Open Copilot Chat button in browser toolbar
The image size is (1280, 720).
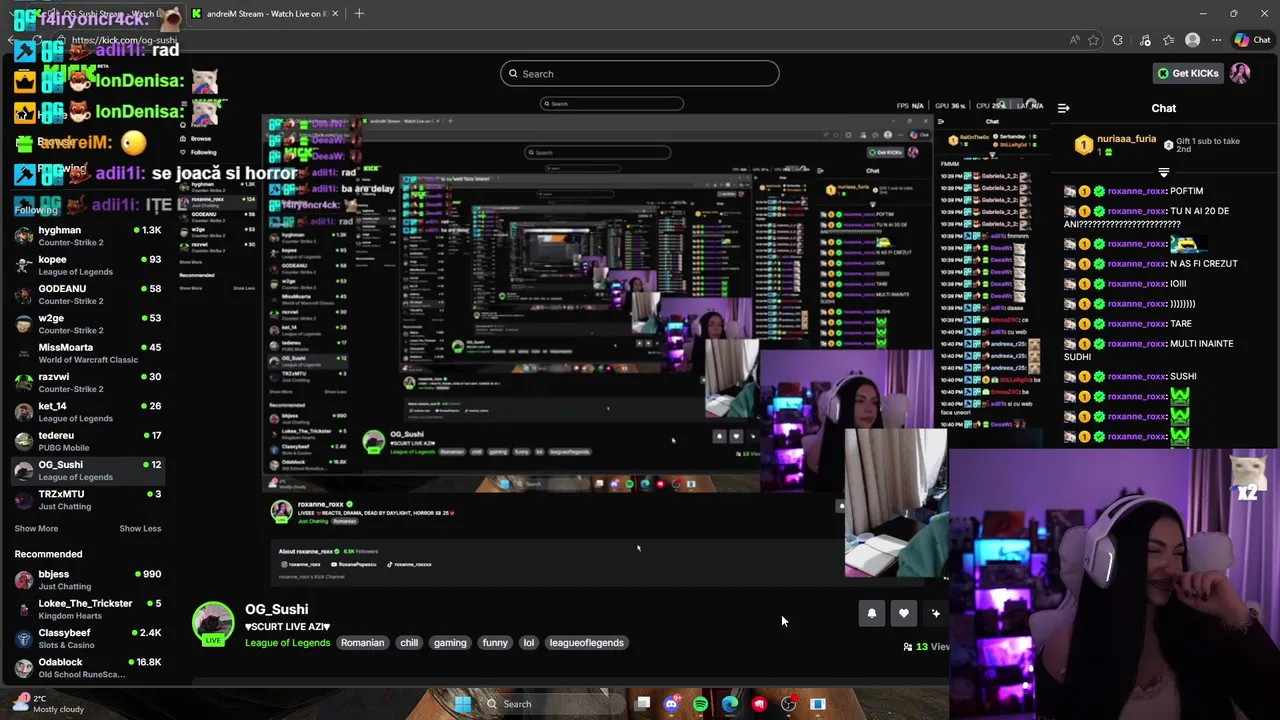pos(1252,40)
